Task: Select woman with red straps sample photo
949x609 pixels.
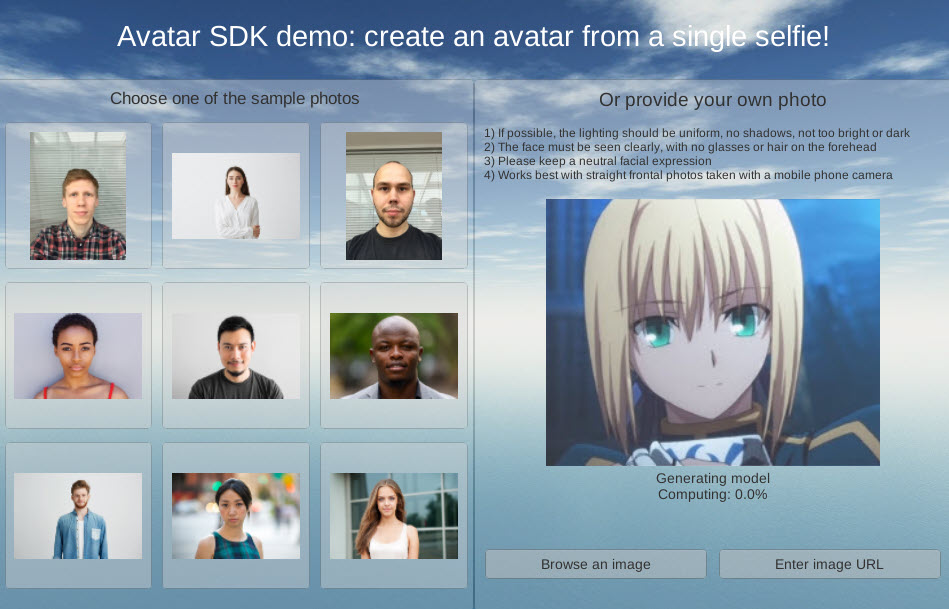Action: [x=78, y=355]
